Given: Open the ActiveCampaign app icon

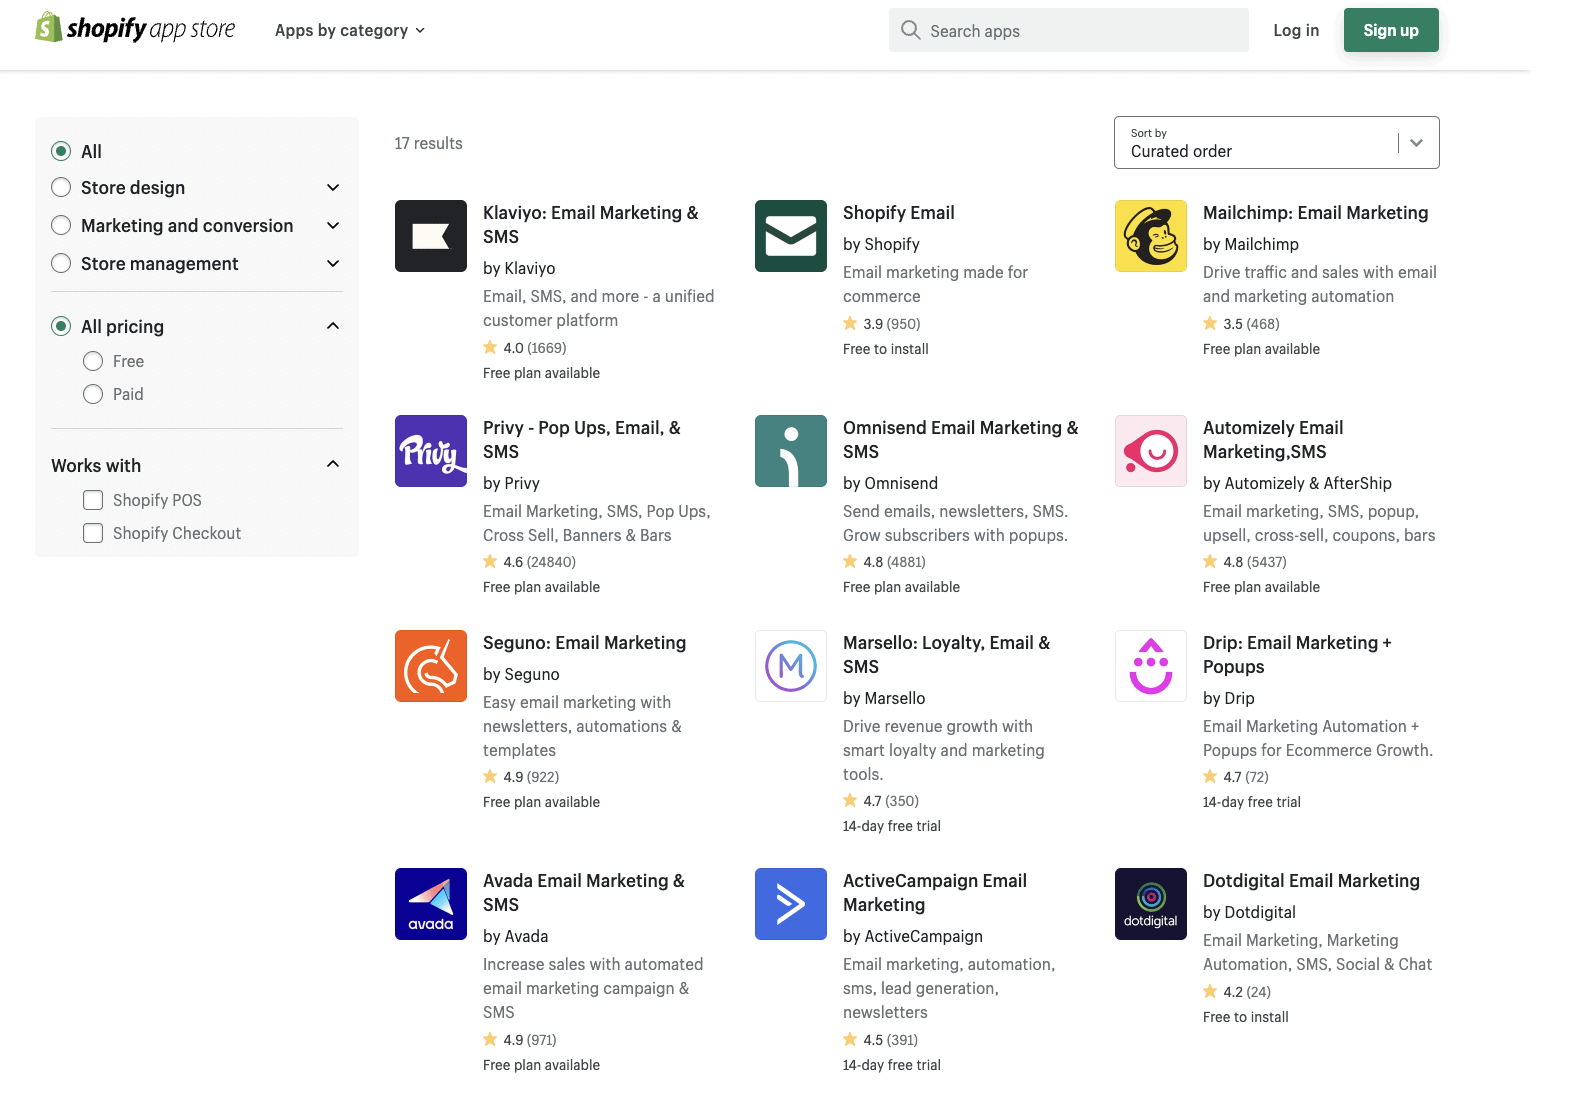Looking at the screenshot, I should (x=791, y=904).
